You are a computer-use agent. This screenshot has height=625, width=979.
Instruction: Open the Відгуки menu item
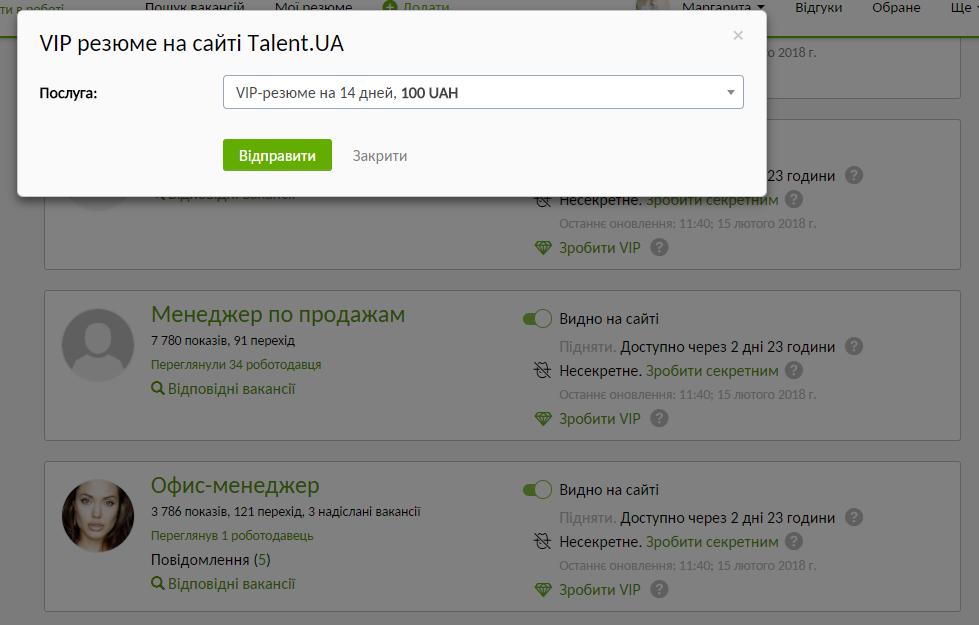point(819,7)
